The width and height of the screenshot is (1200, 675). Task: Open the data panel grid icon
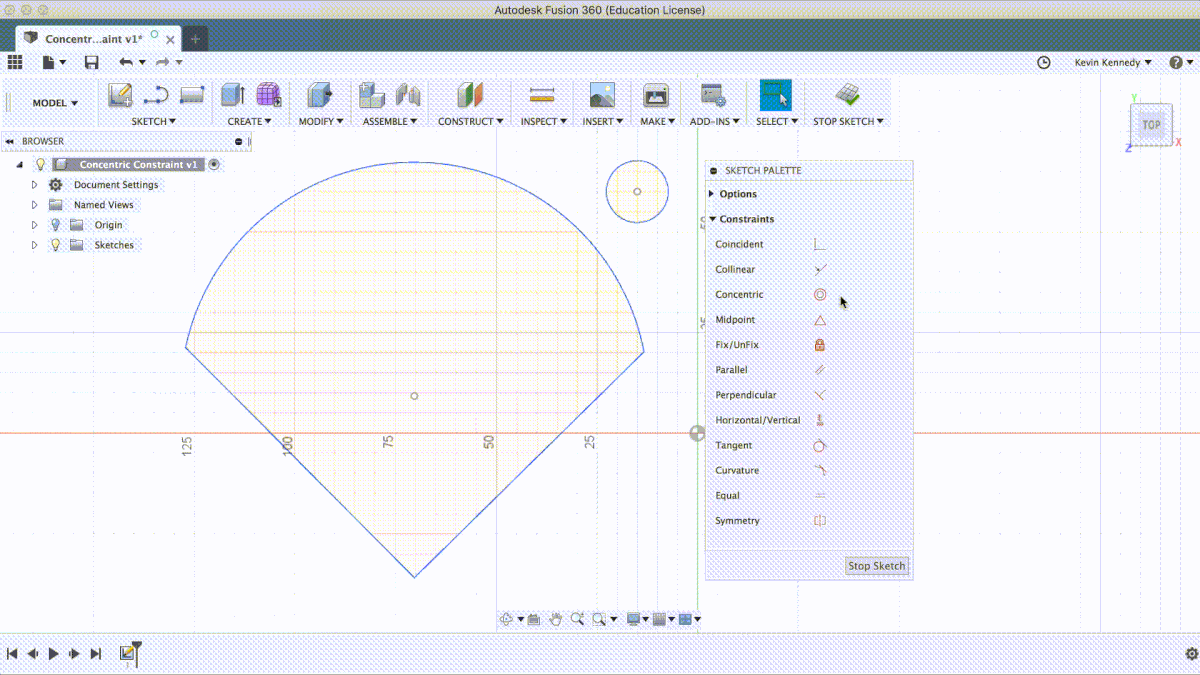point(15,62)
